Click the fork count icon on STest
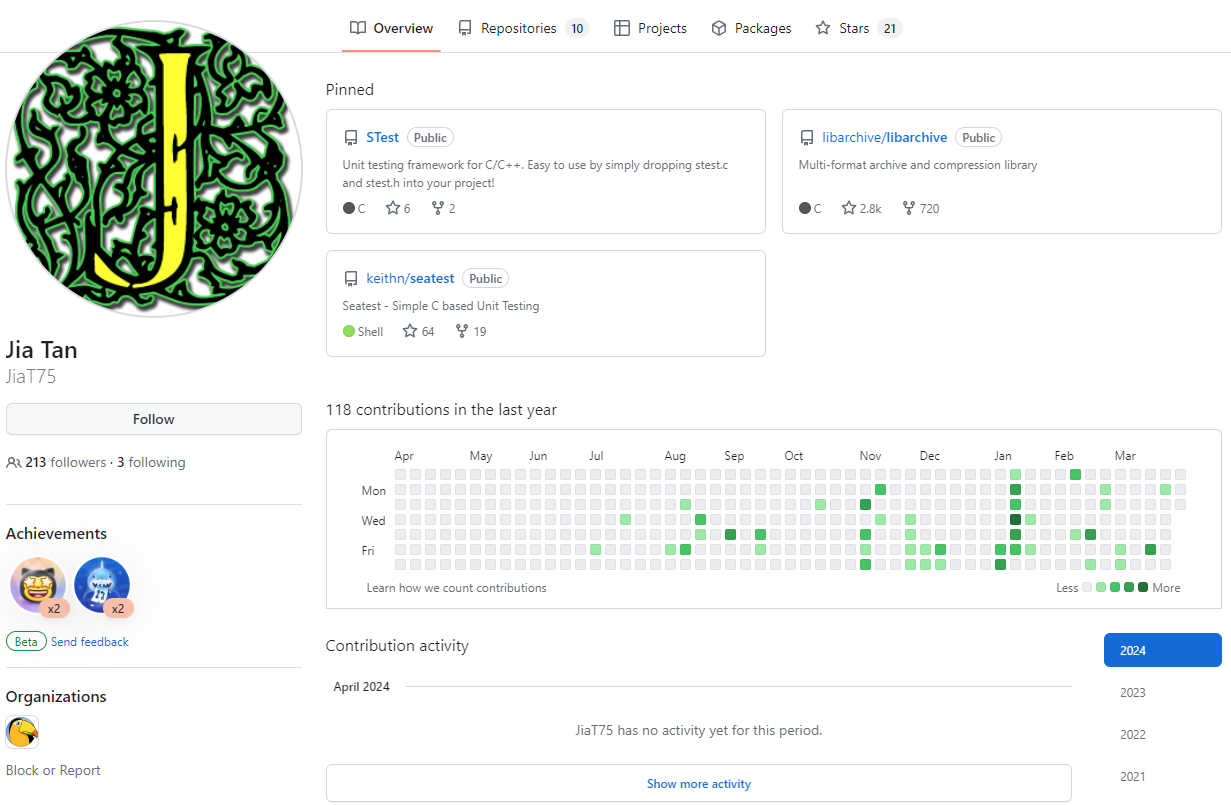Image resolution: width=1231 pixels, height=805 pixels. pyautogui.click(x=438, y=208)
